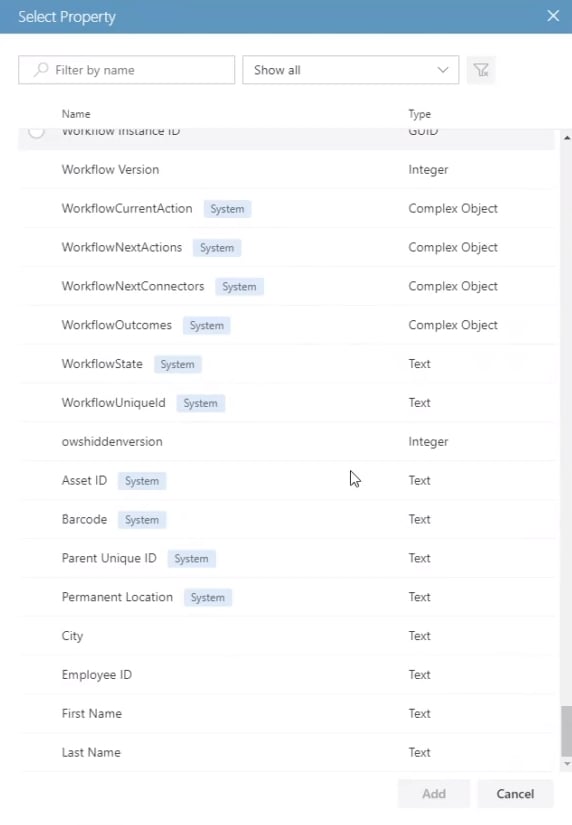
Task: Click the scrollbar up arrow
Action: [x=567, y=138]
